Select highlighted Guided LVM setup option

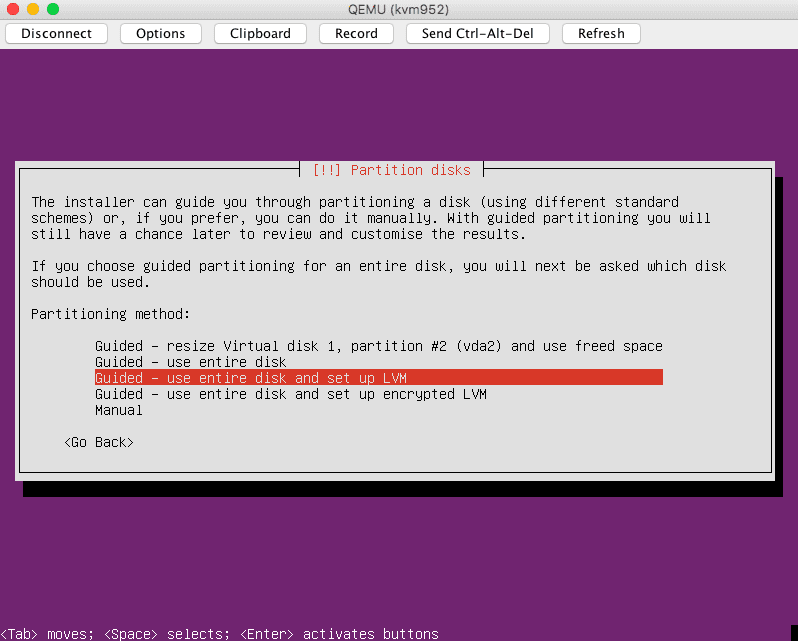coord(378,378)
